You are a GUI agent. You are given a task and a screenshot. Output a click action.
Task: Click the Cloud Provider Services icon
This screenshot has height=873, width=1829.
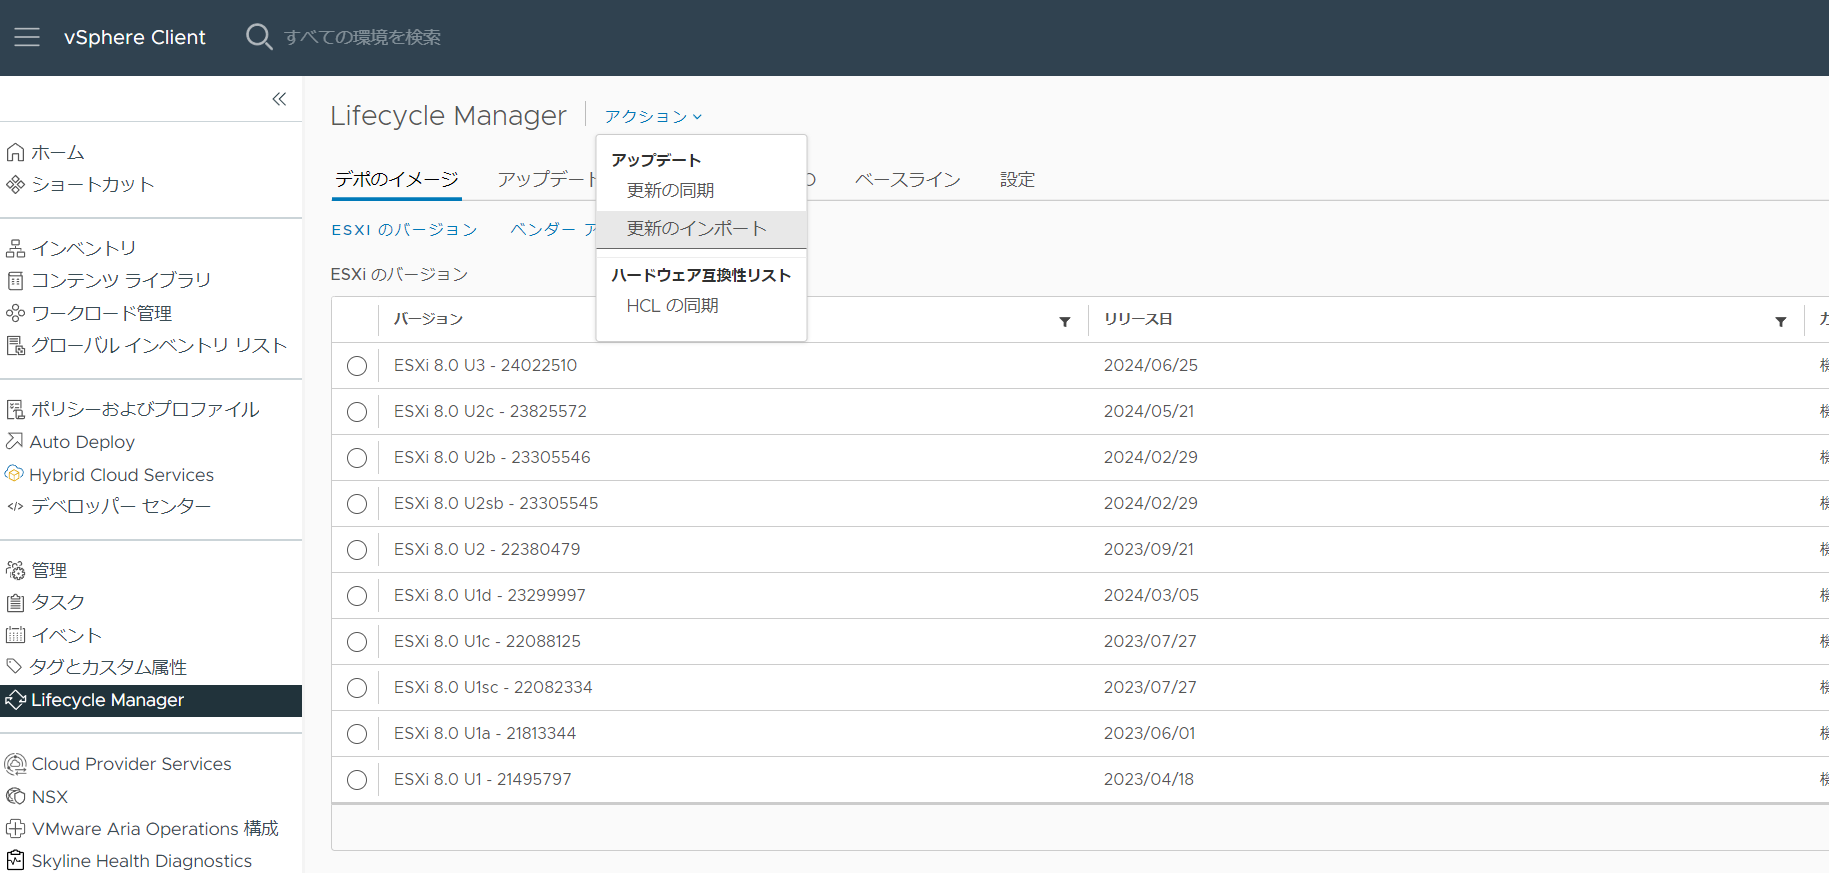(15, 764)
